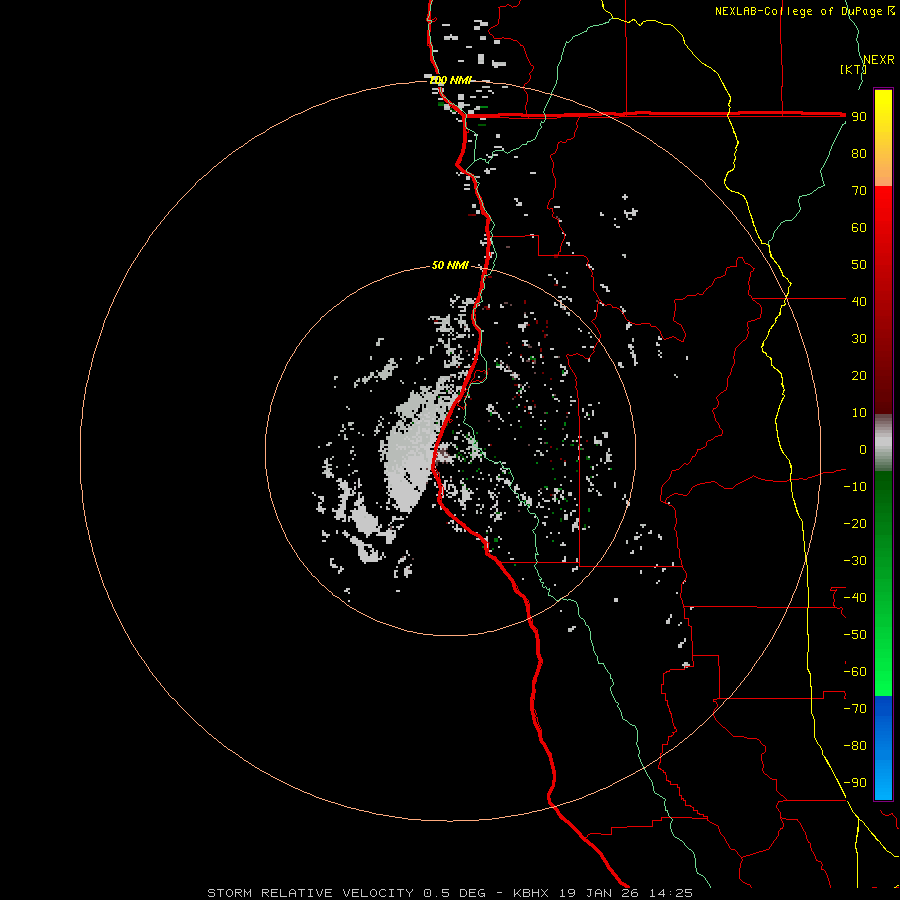Select the 60 value on velocity scale
Image resolution: width=900 pixels, height=900 pixels.
point(859,227)
